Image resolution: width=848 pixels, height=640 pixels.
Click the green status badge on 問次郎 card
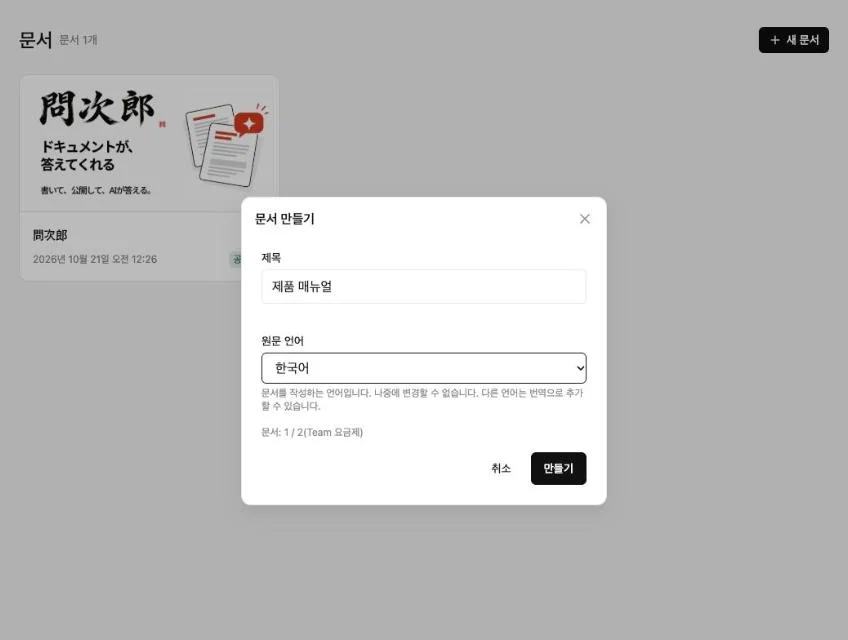point(236,259)
